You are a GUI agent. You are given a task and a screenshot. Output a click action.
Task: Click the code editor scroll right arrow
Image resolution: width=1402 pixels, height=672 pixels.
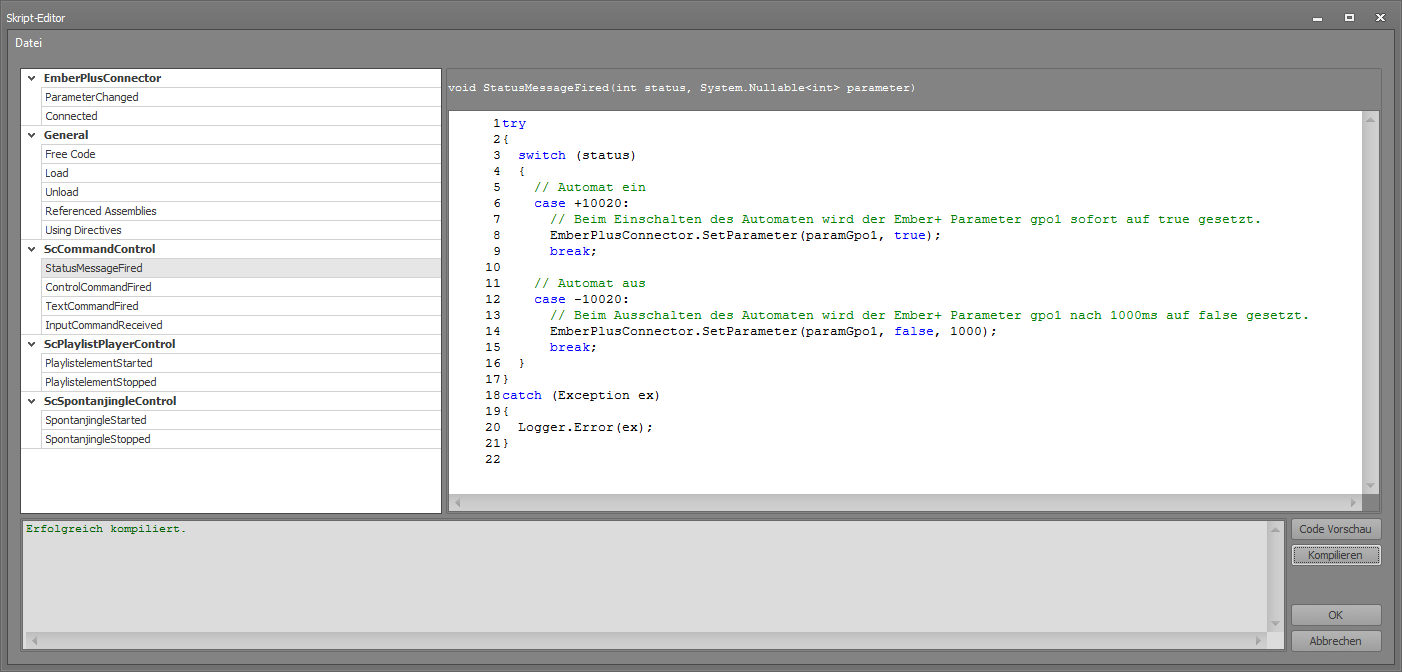click(1355, 503)
